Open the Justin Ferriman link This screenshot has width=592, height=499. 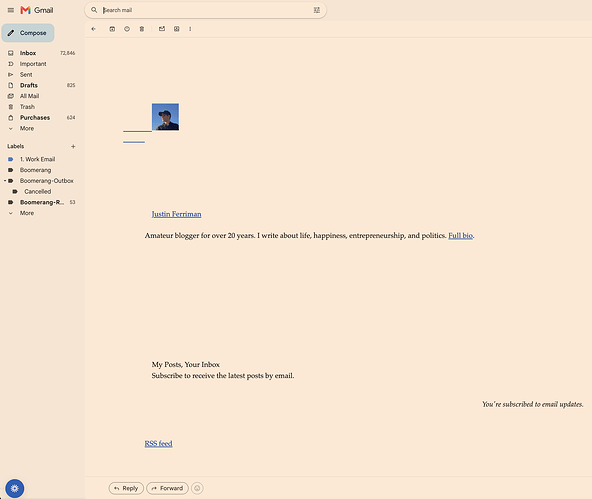[176, 214]
